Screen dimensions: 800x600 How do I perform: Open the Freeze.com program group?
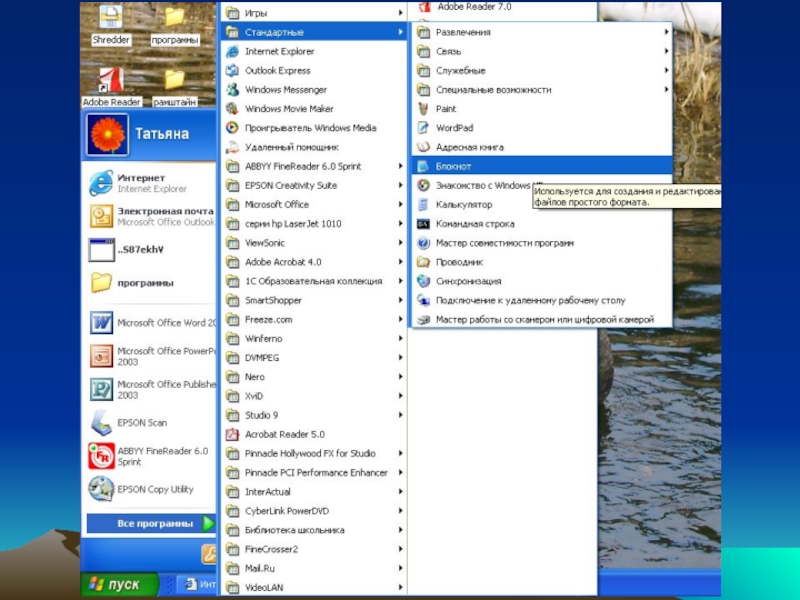coord(314,319)
